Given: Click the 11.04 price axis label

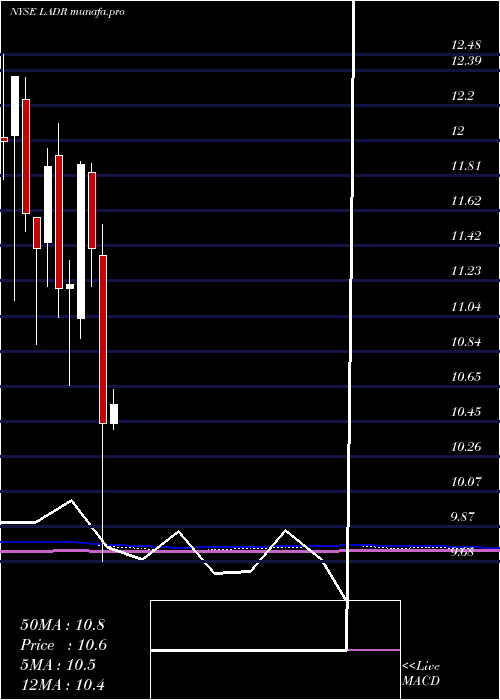Looking at the screenshot, I should point(466,307).
